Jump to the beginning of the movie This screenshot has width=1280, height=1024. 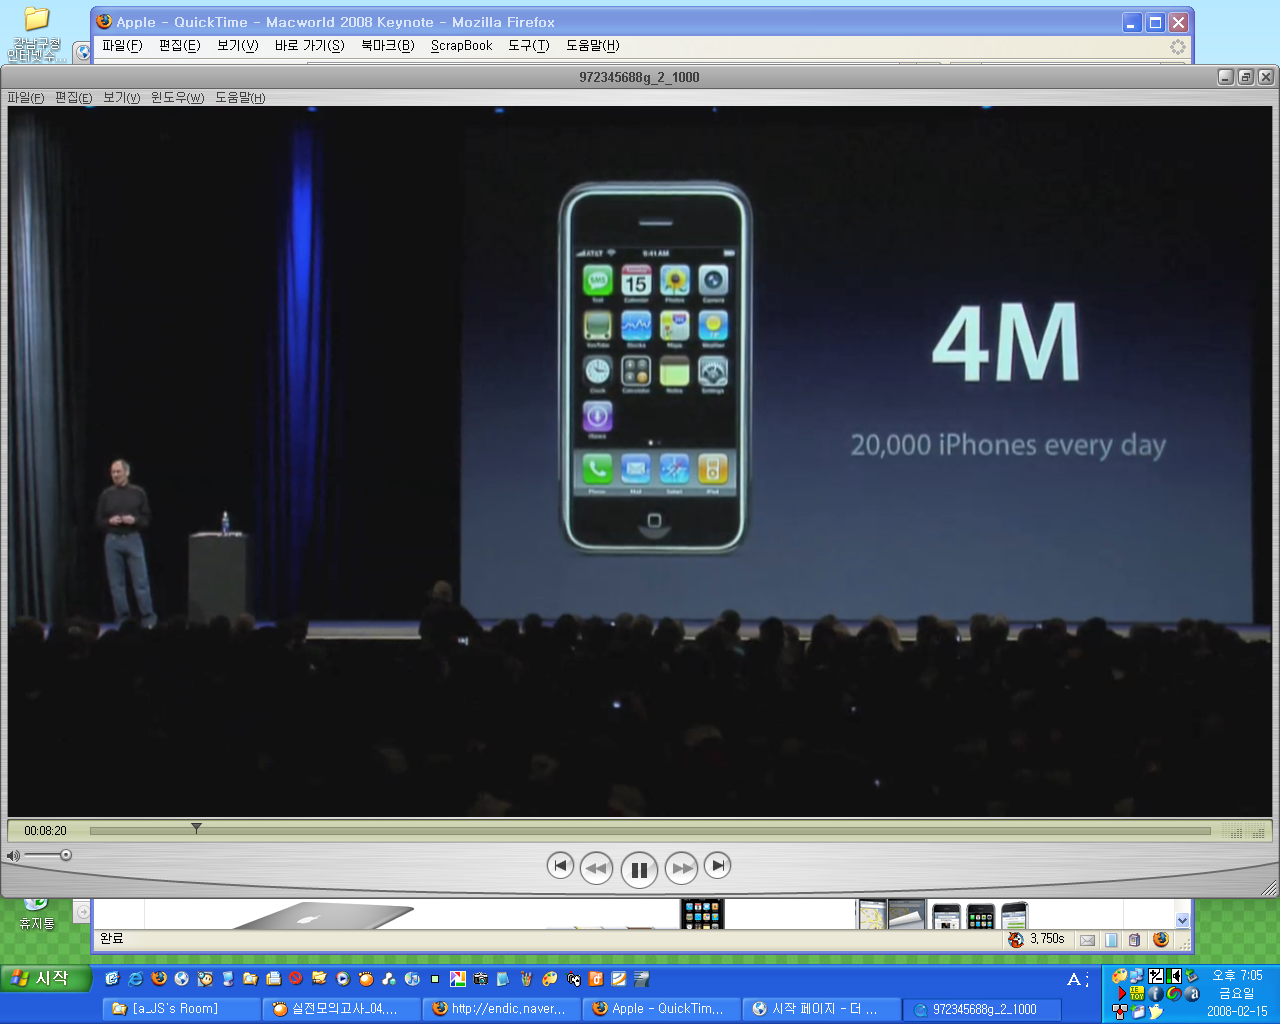point(560,866)
